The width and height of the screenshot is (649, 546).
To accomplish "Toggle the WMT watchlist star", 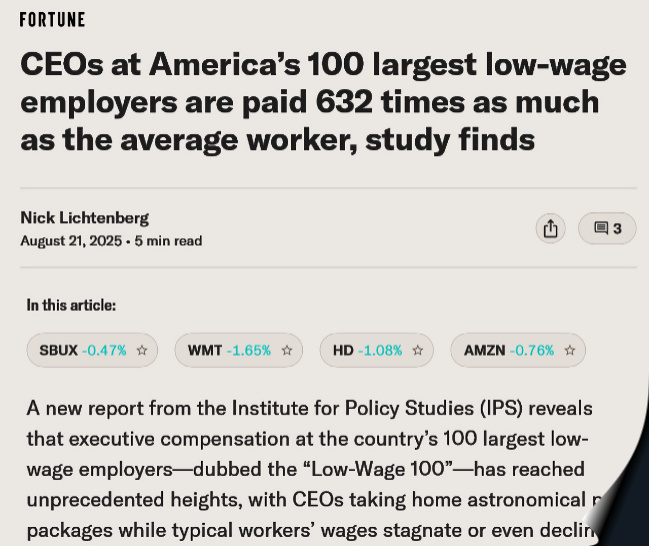I will pyautogui.click(x=287, y=351).
